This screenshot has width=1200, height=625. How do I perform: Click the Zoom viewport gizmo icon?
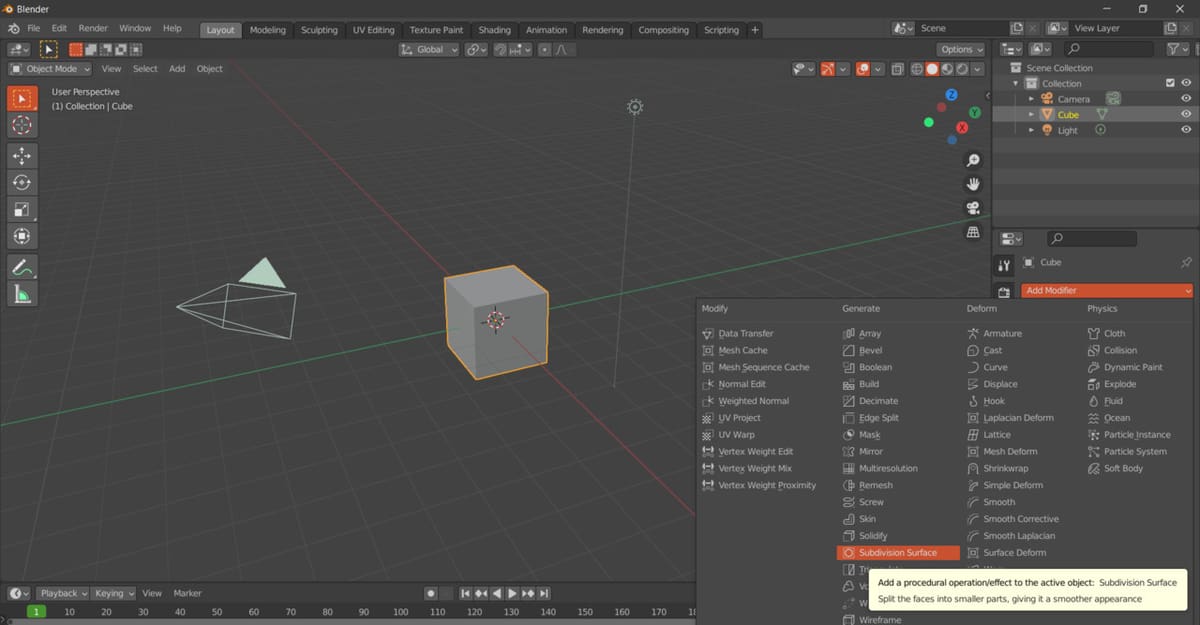(973, 160)
